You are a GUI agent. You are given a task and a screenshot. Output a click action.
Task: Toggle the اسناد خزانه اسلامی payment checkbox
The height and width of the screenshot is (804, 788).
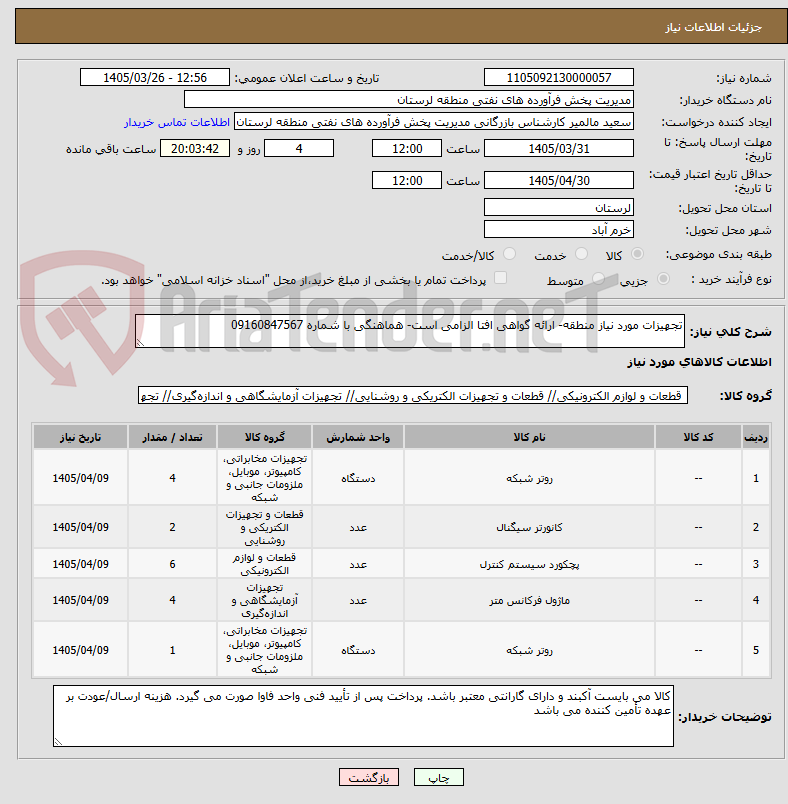click(x=500, y=278)
